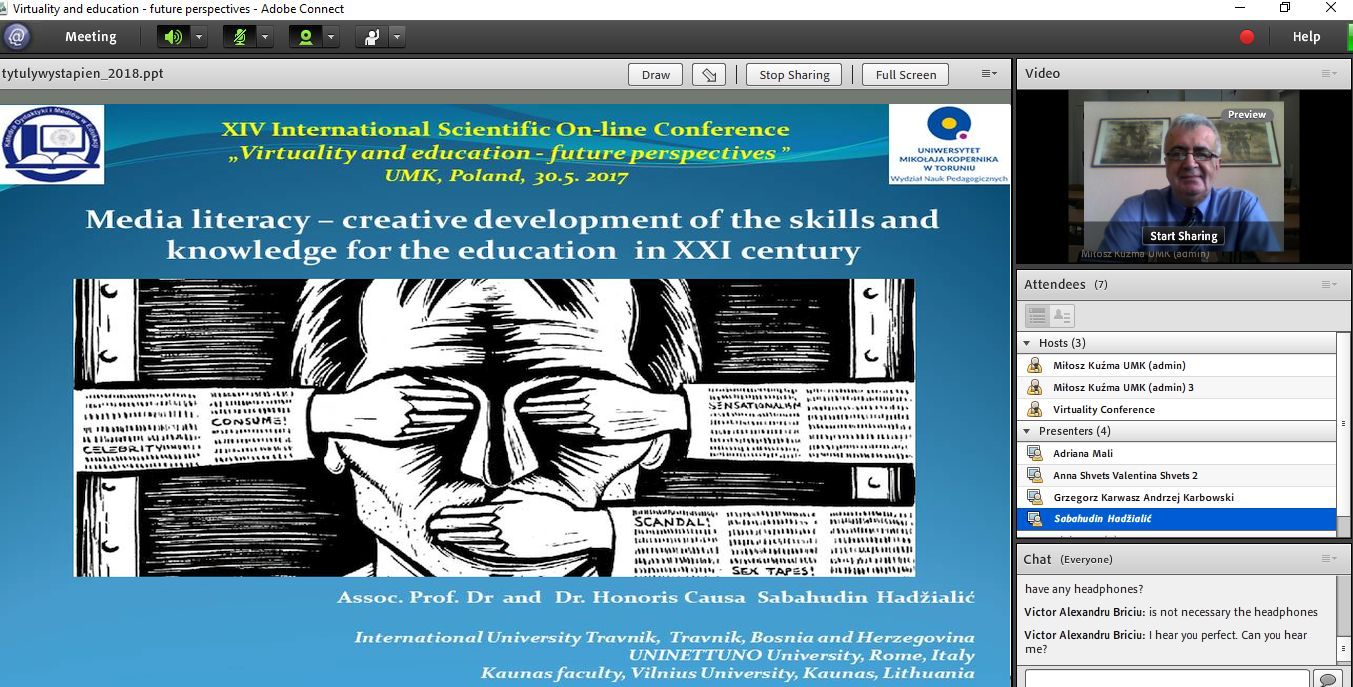This screenshot has width=1353, height=687.
Task: Switch to attendee list view
Action: pyautogui.click(x=1037, y=316)
